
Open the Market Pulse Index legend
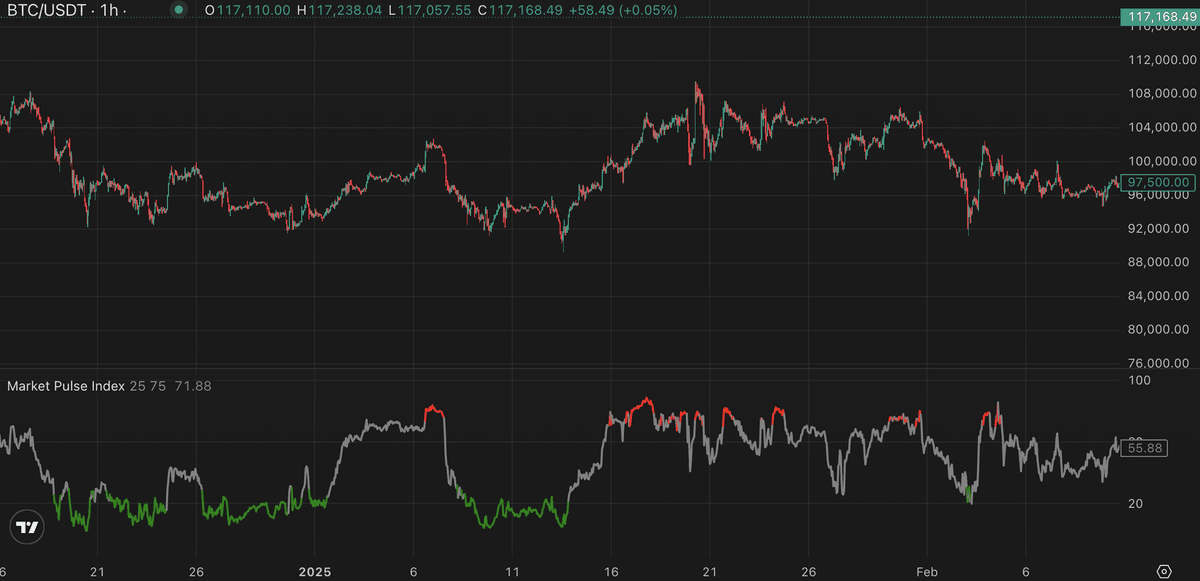point(66,386)
